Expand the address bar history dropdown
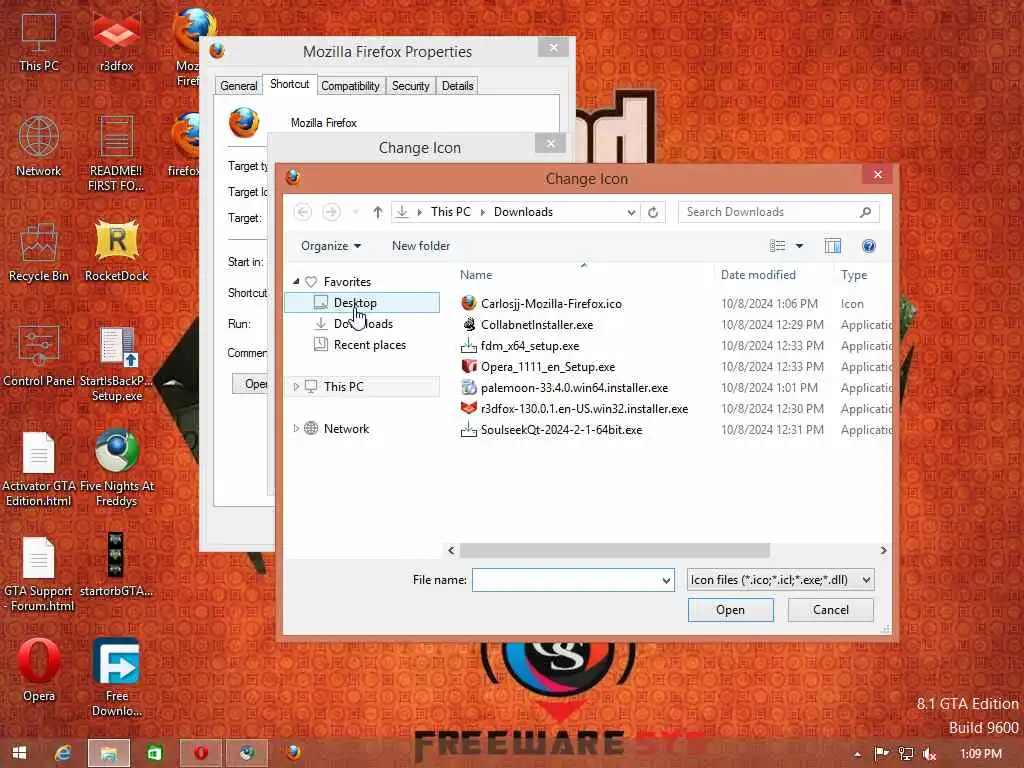This screenshot has height=768, width=1024. 631,212
